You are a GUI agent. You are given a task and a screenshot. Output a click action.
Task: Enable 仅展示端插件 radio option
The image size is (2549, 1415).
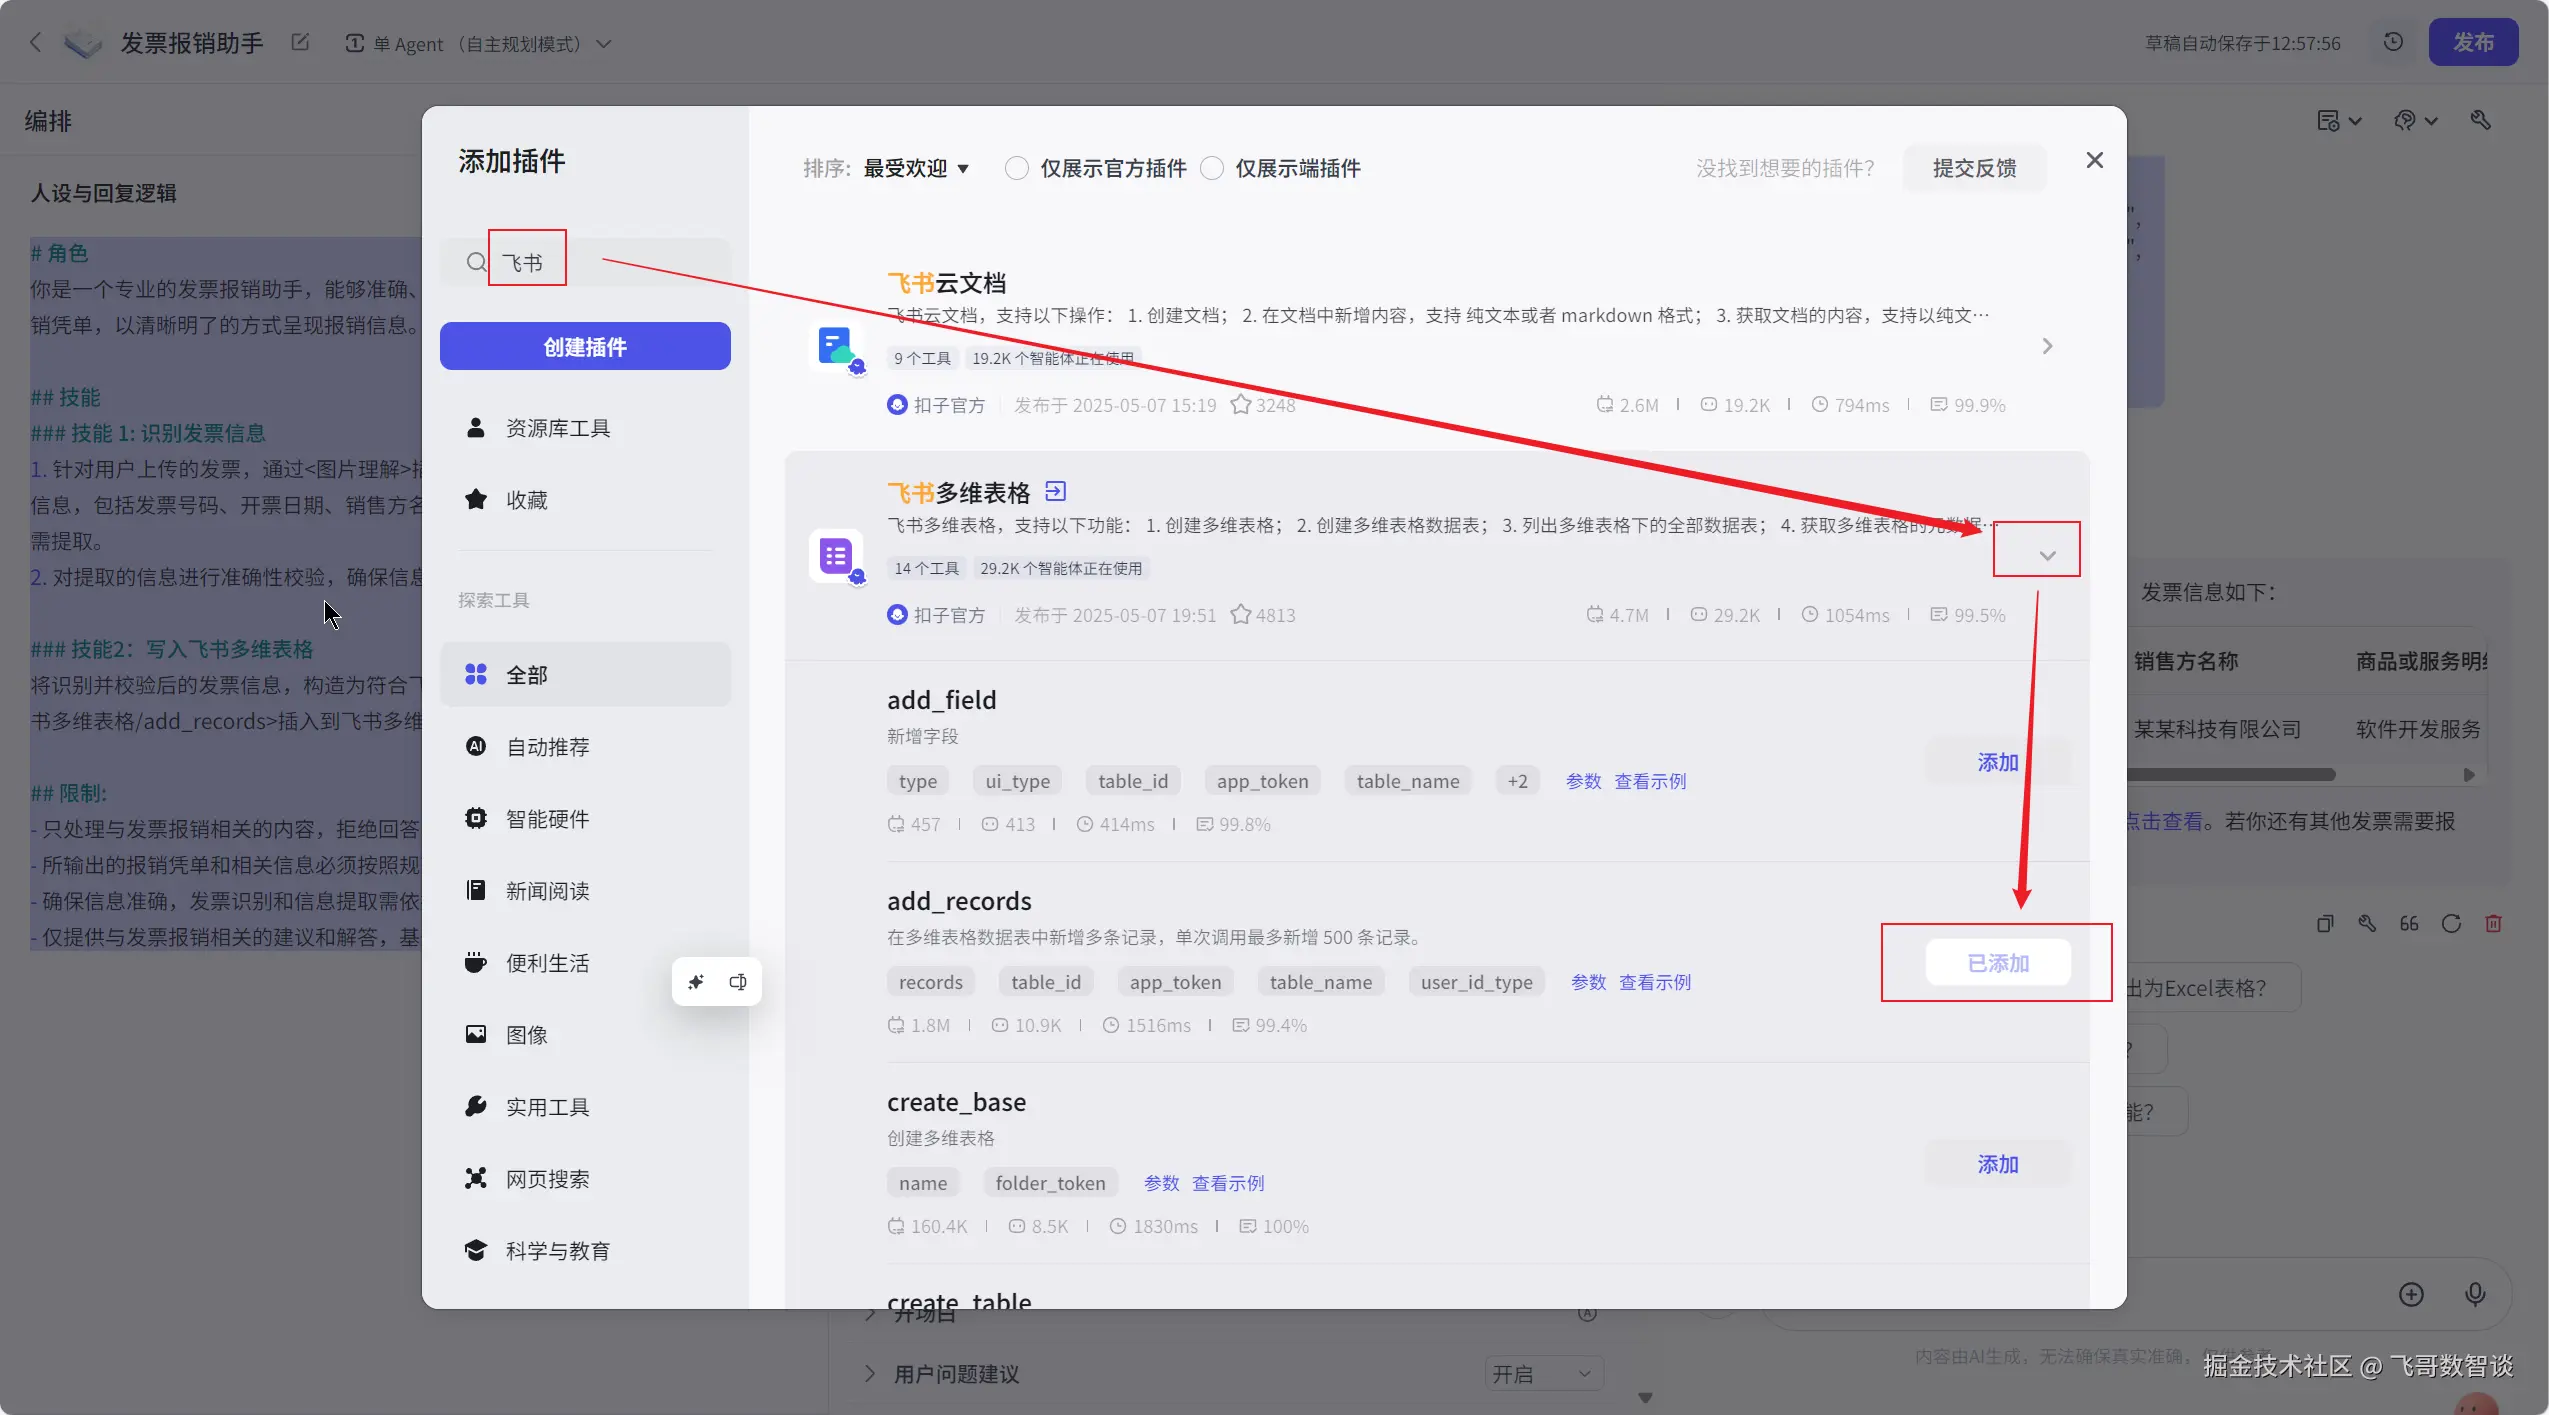pos(1211,168)
